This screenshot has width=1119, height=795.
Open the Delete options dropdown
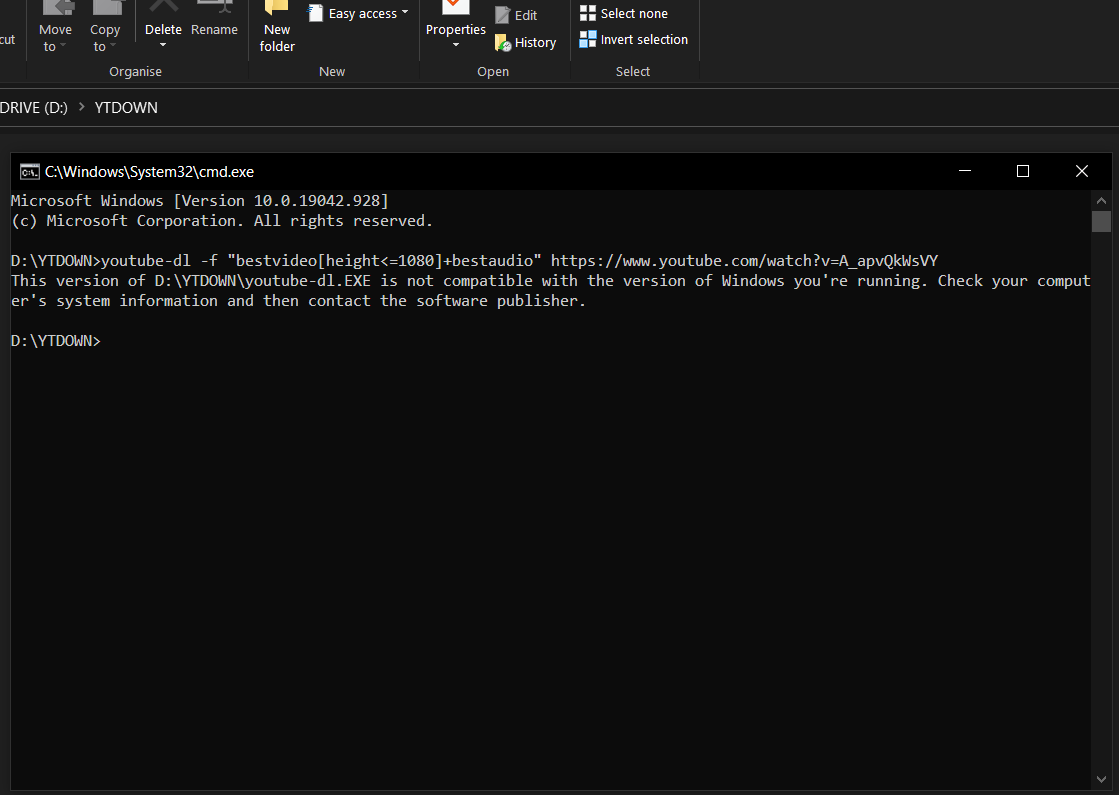point(163,45)
